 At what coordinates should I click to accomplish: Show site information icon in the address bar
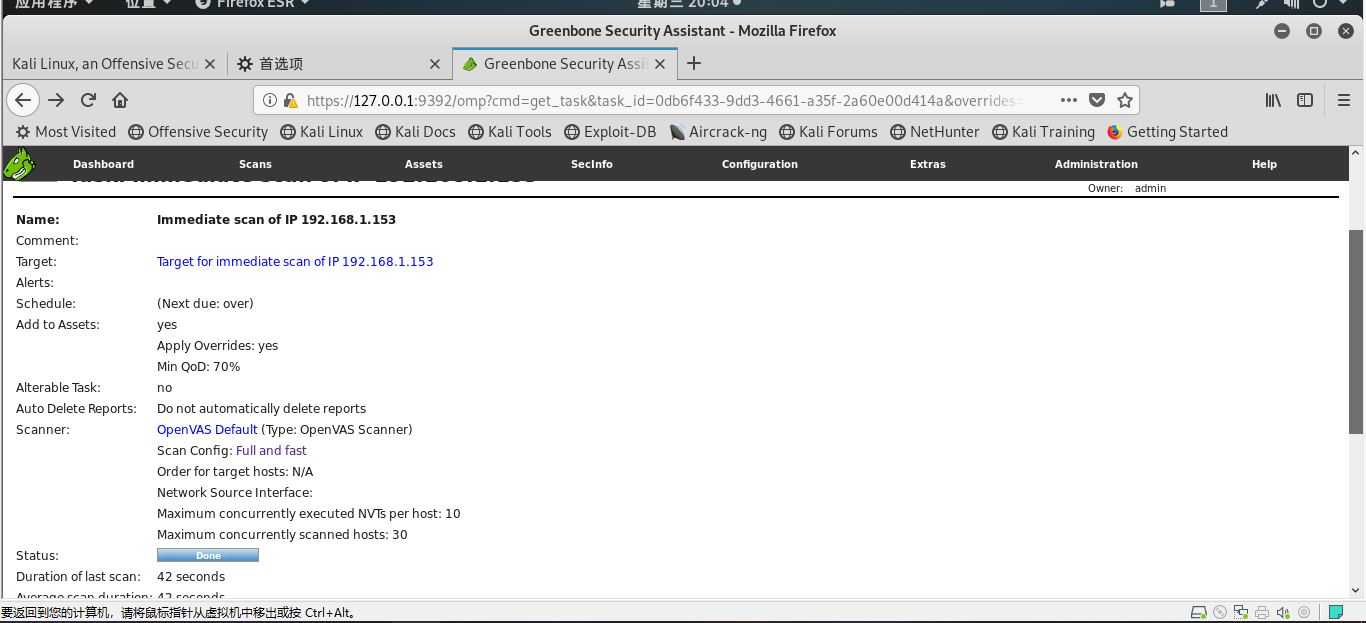point(269,100)
